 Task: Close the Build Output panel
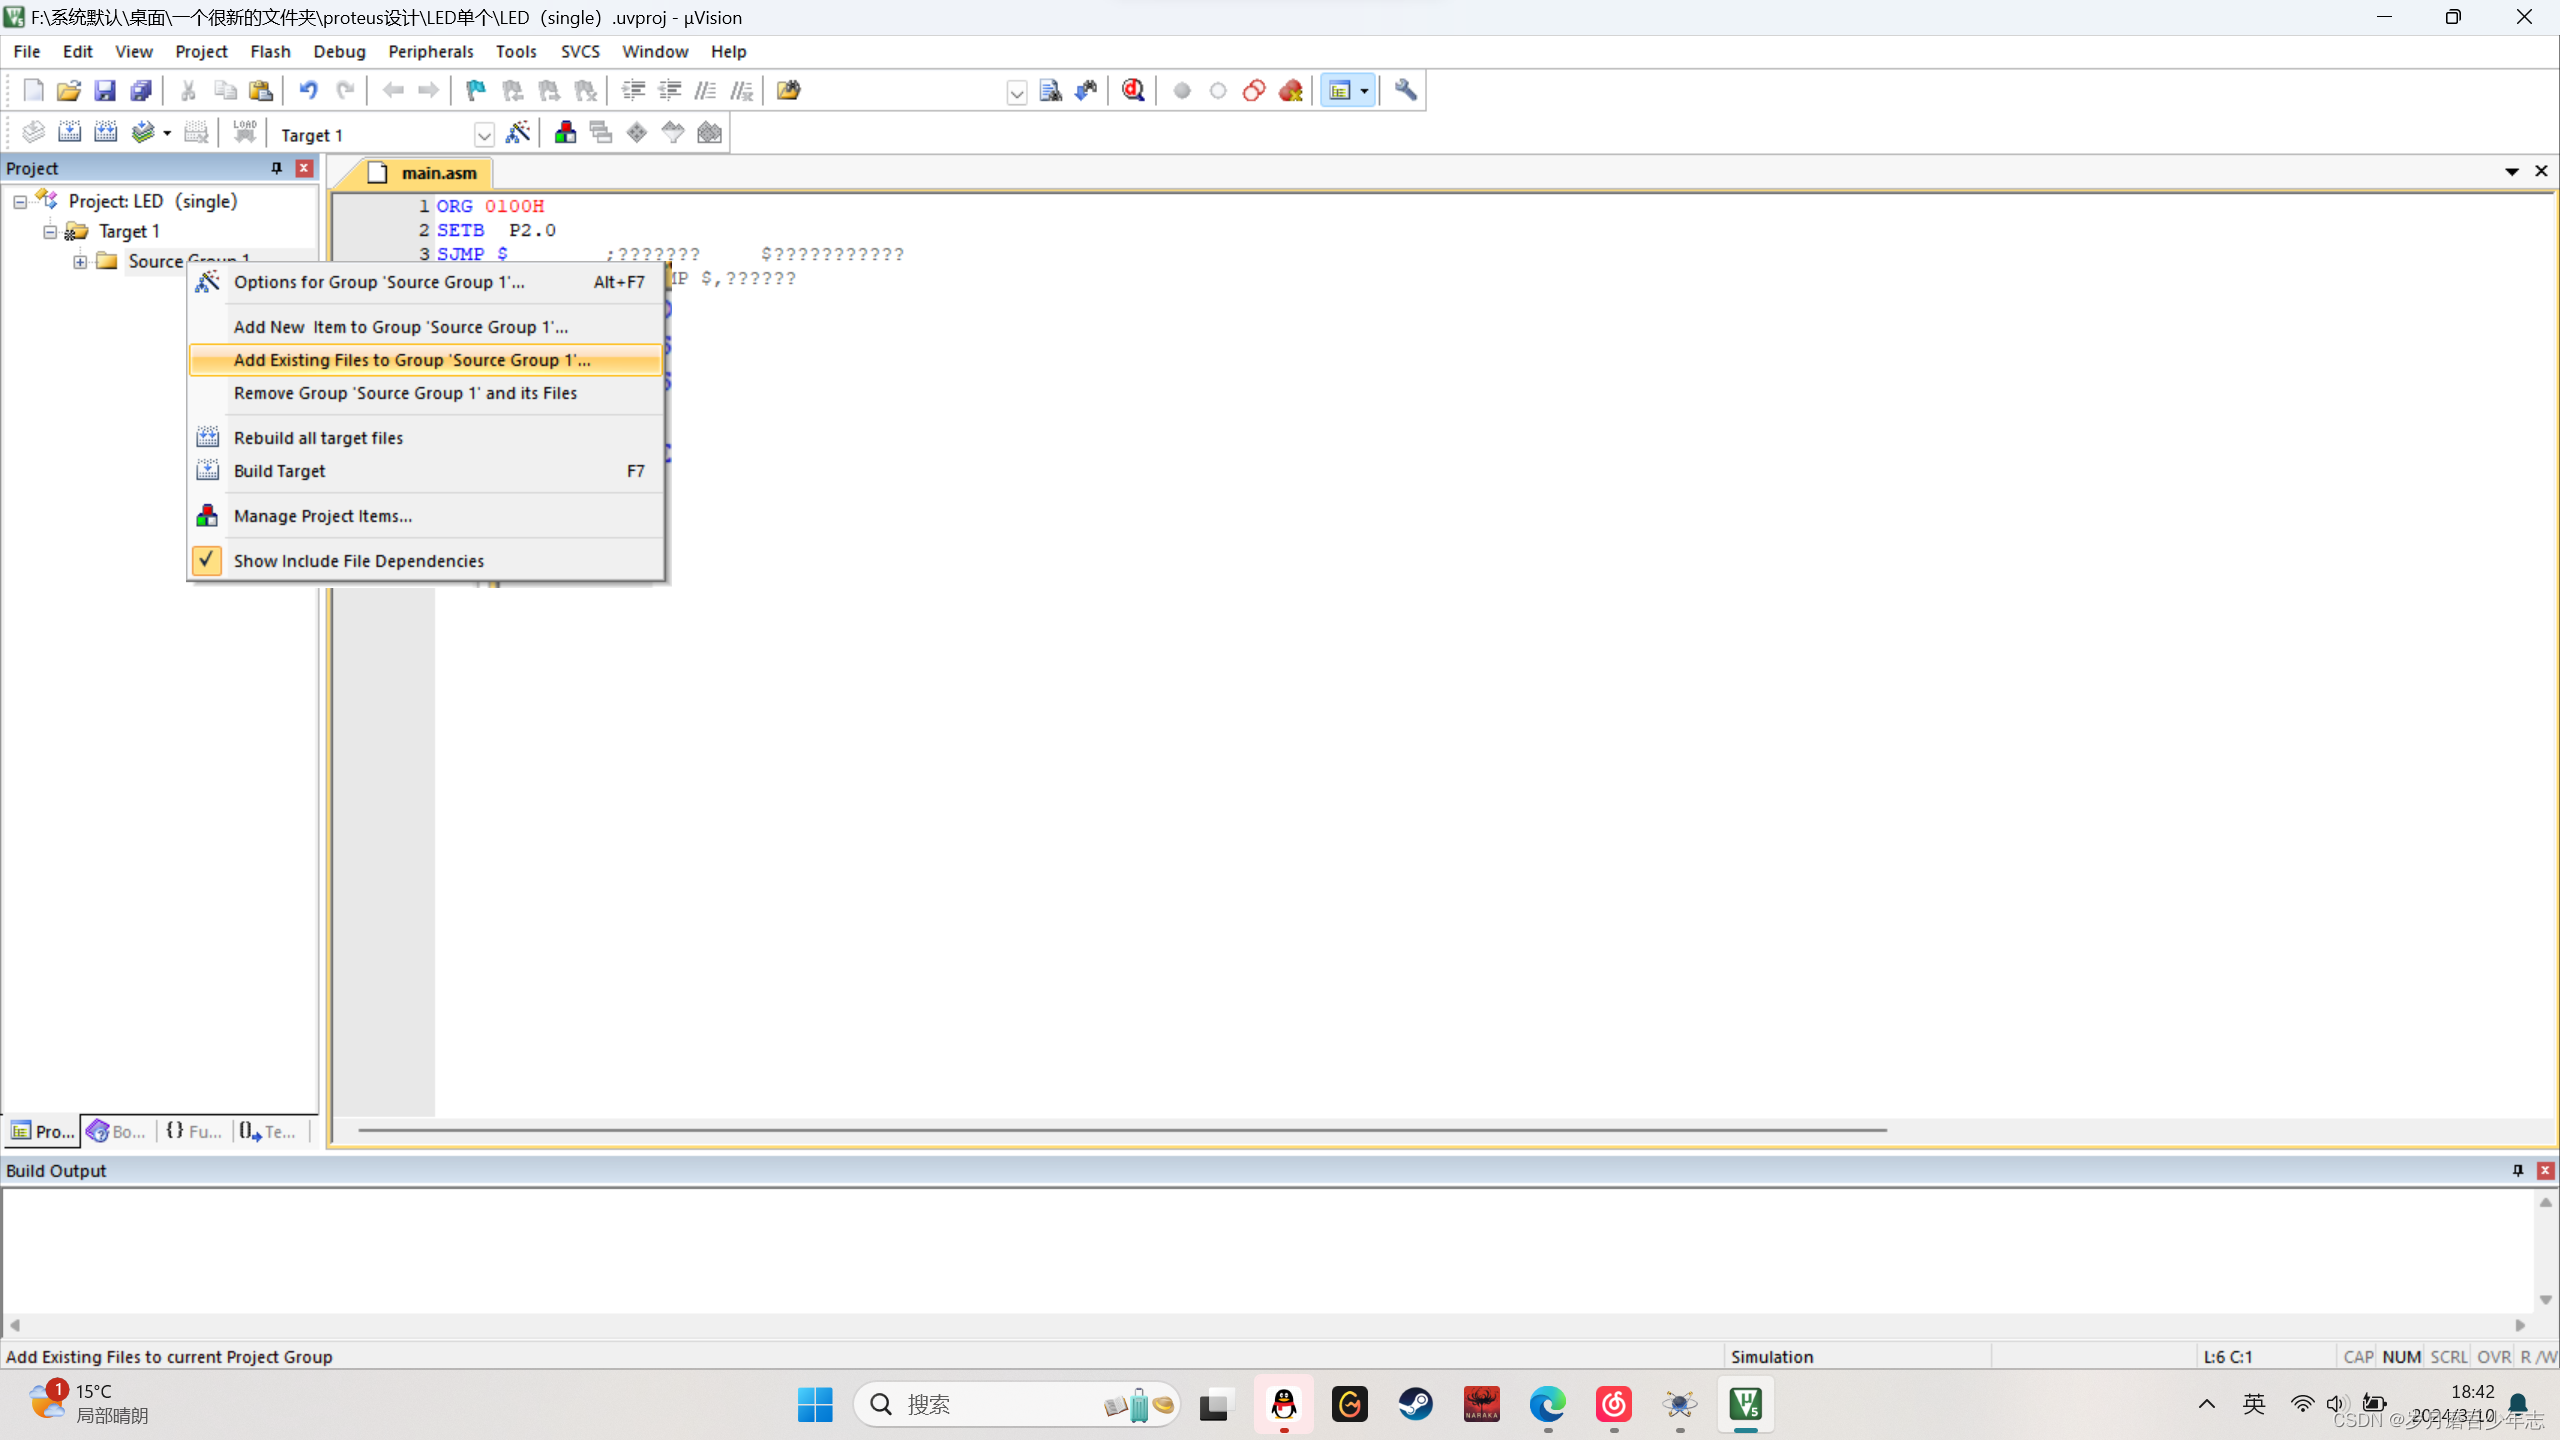click(2545, 1170)
